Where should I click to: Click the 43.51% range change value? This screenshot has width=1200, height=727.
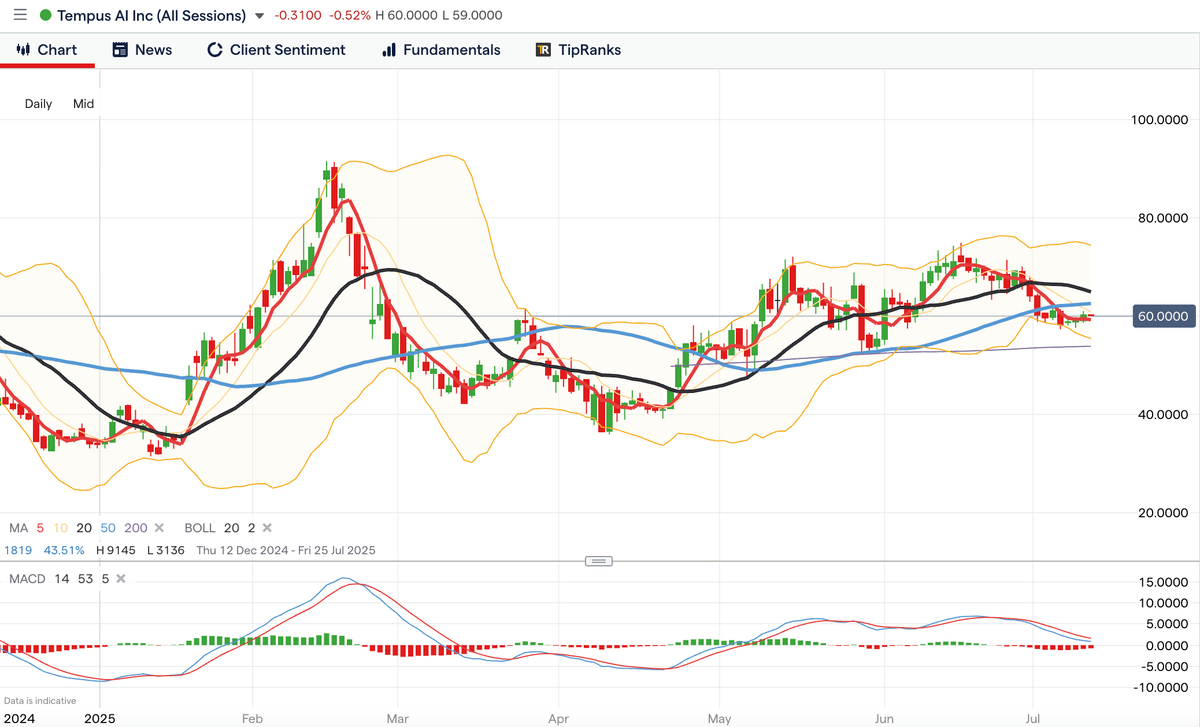point(63,550)
